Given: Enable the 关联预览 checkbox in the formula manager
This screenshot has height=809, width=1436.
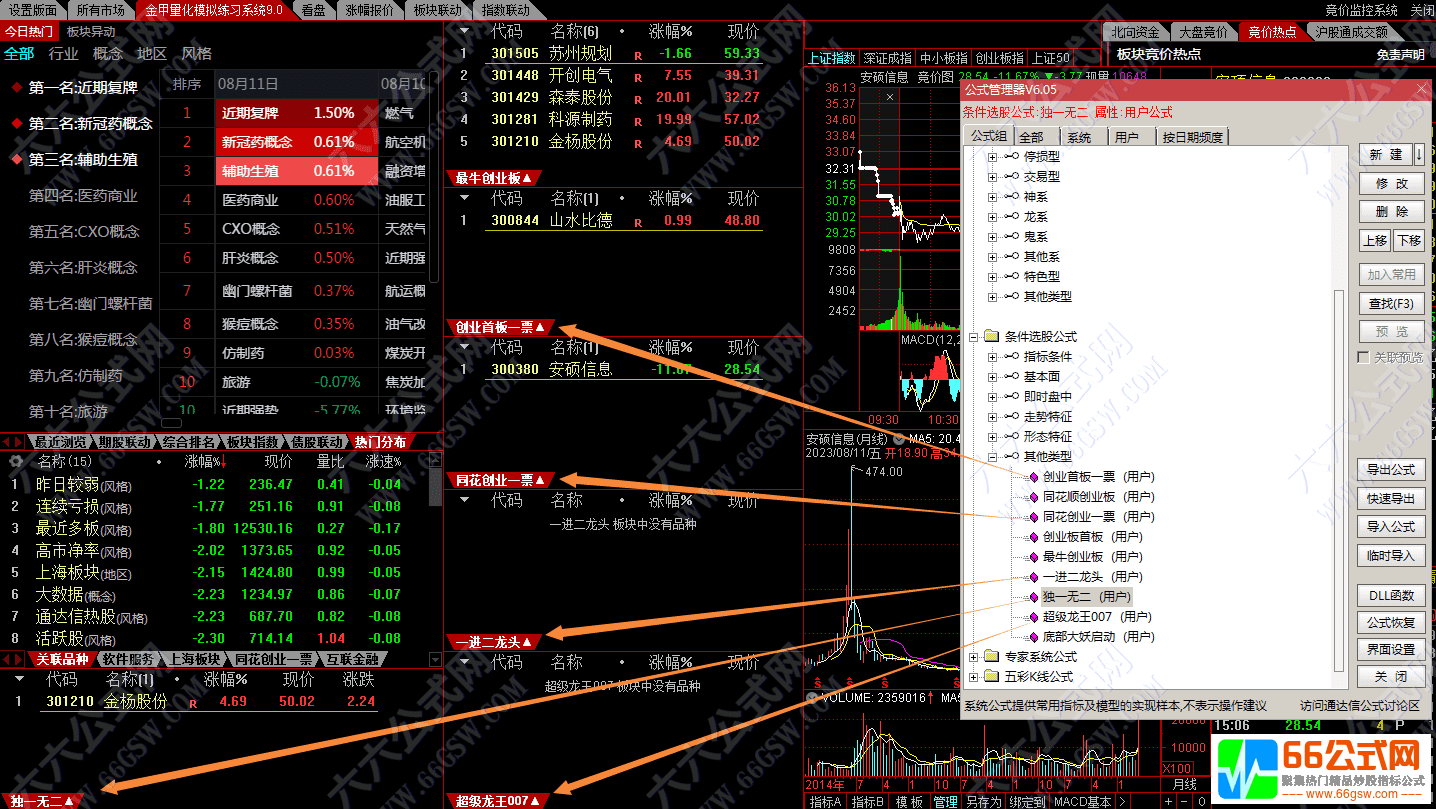Looking at the screenshot, I should 1365,356.
